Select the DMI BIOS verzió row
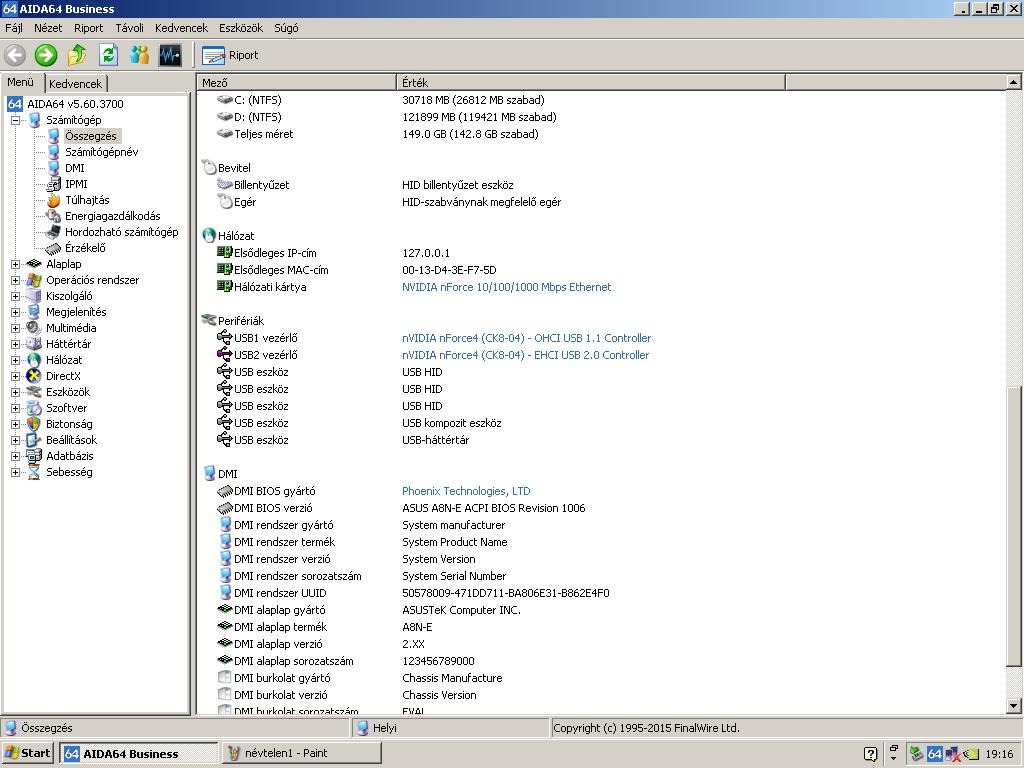The width and height of the screenshot is (1024, 768). pyautogui.click(x=601, y=508)
